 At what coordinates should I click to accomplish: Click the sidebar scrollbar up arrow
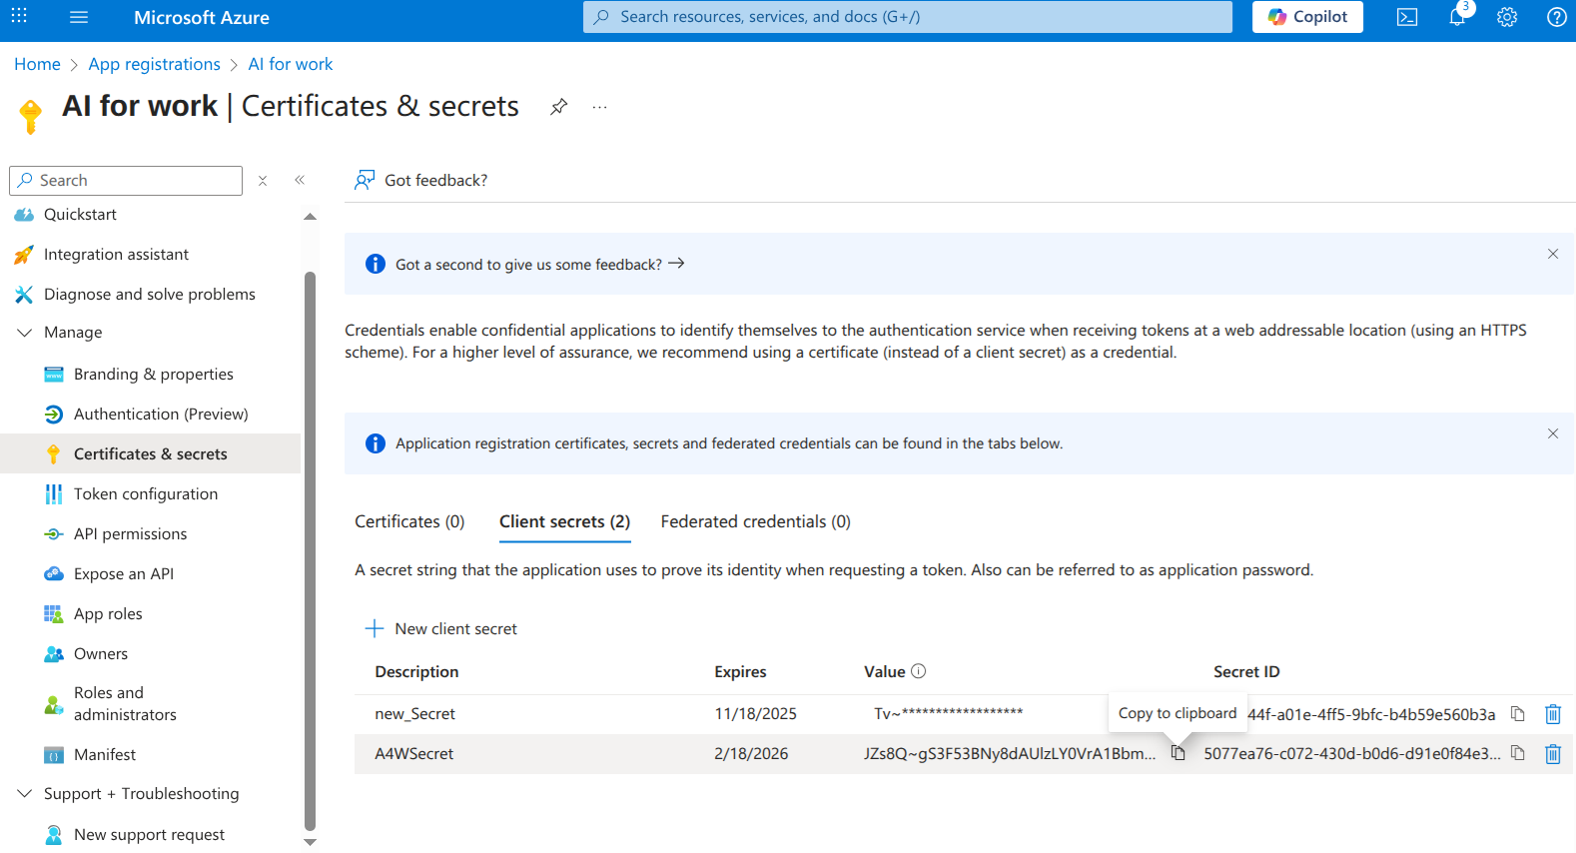310,216
